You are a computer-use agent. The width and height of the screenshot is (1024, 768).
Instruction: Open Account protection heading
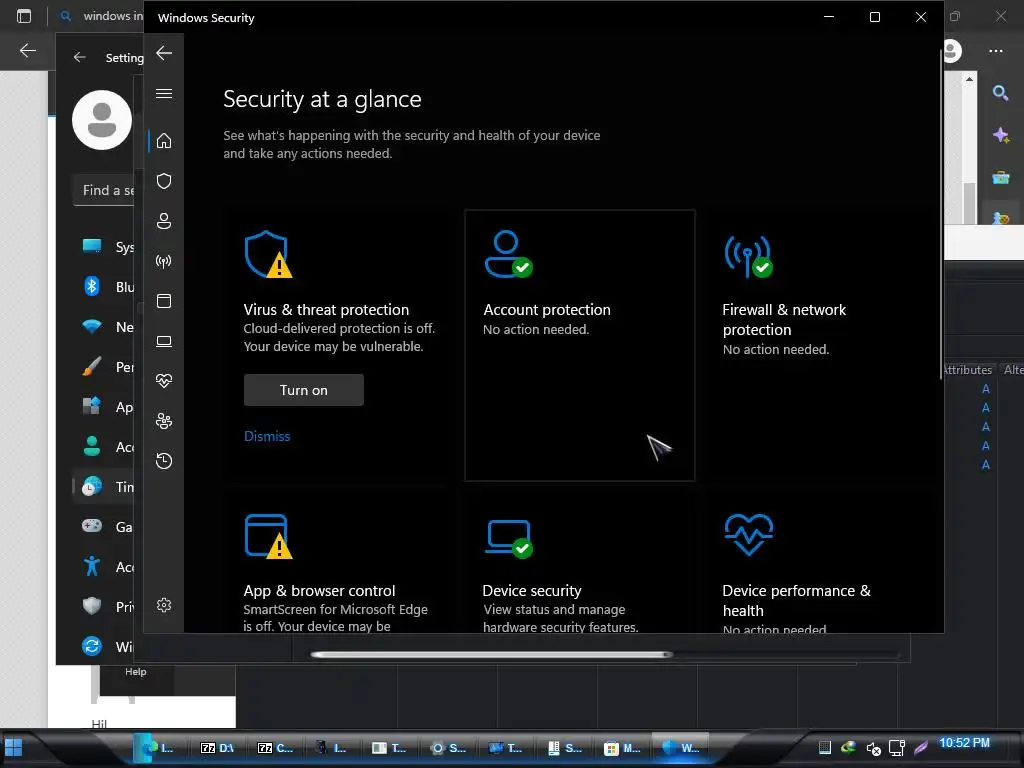tap(547, 310)
